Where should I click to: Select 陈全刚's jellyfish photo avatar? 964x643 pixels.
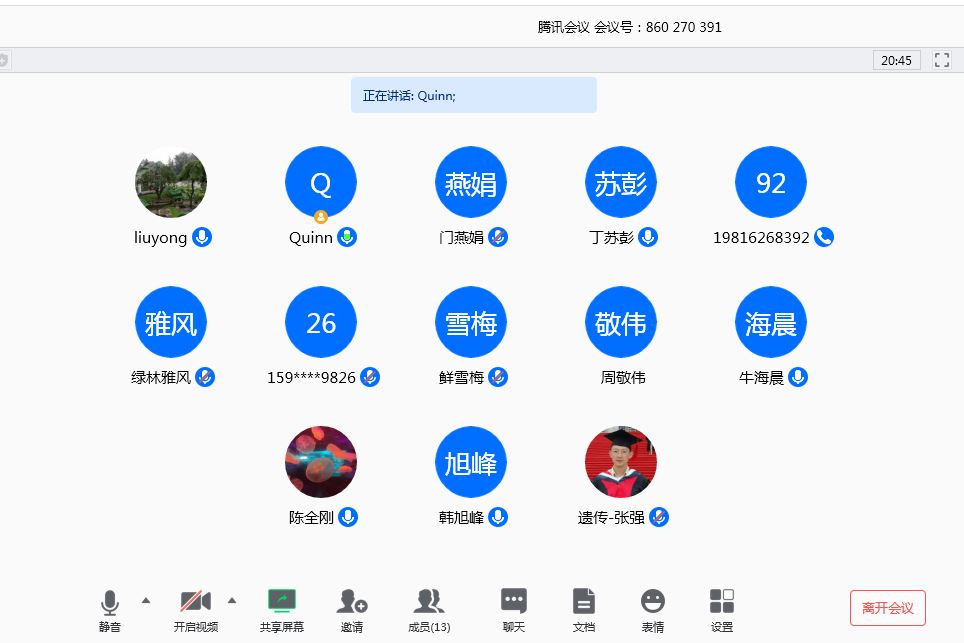pos(321,462)
